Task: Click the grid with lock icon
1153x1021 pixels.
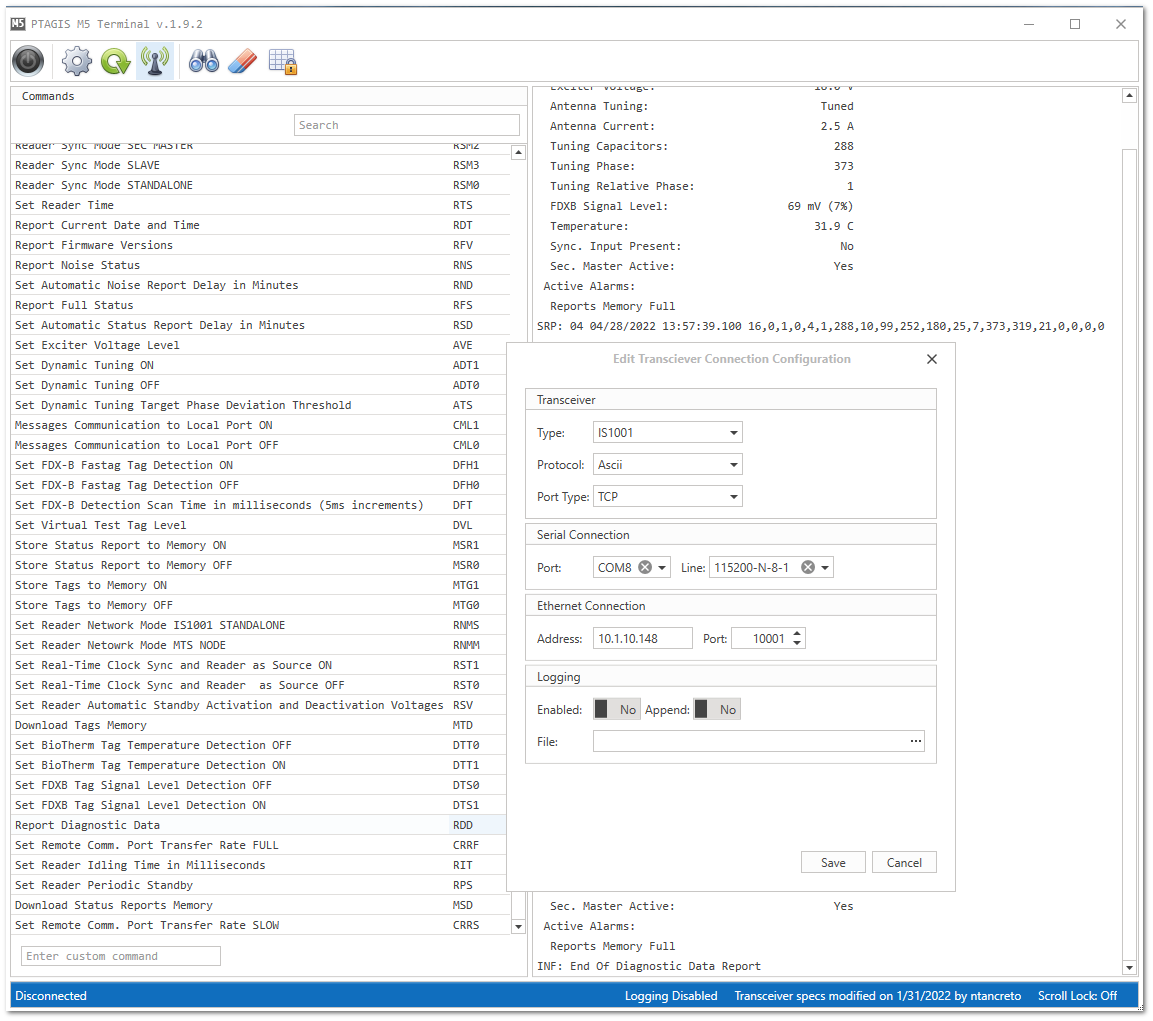Action: coord(282,61)
